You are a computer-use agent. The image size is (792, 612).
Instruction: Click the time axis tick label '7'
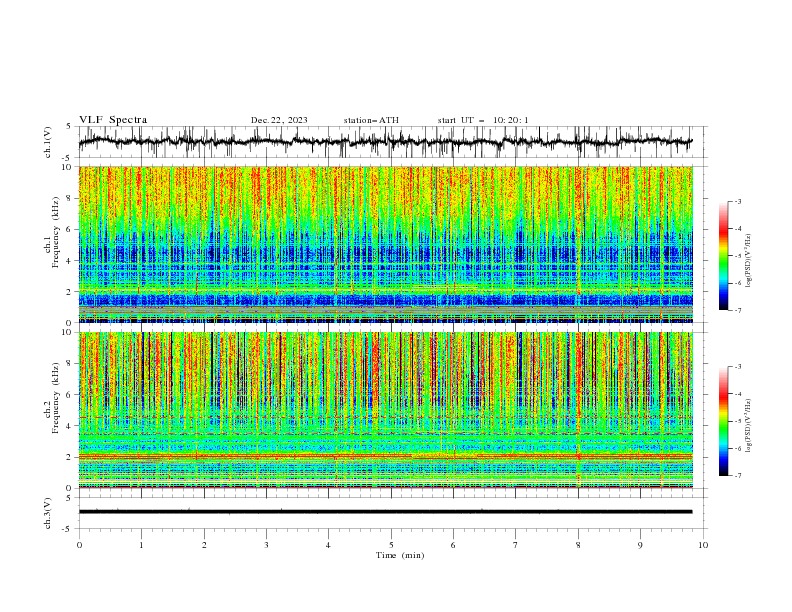click(x=516, y=545)
